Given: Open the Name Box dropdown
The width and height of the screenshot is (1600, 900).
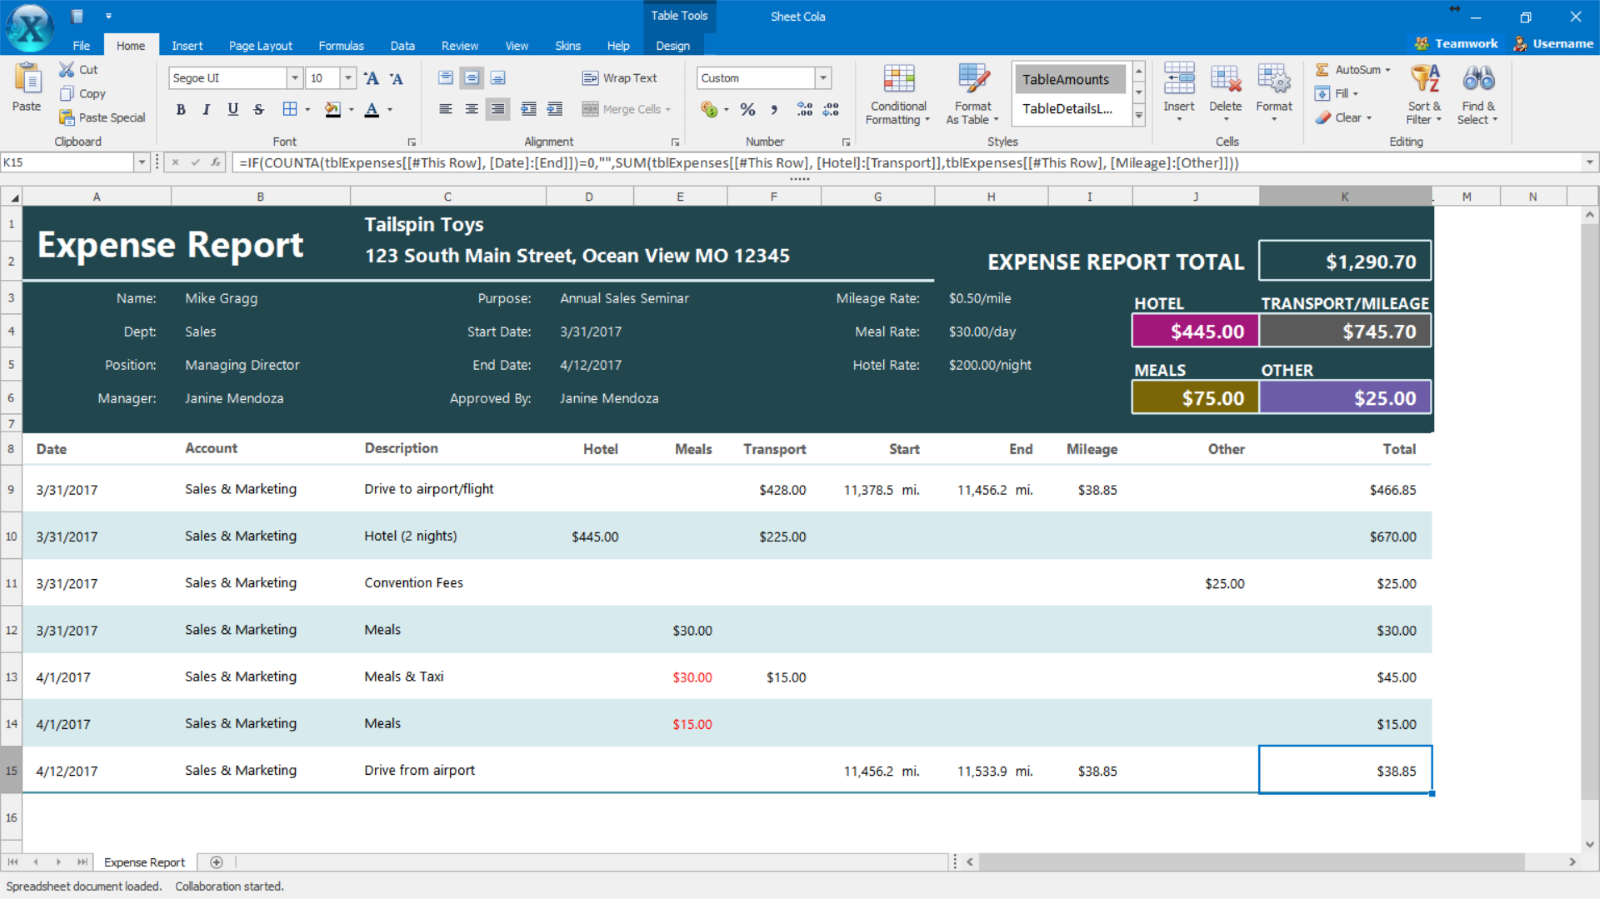Looking at the screenshot, I should coord(142,162).
